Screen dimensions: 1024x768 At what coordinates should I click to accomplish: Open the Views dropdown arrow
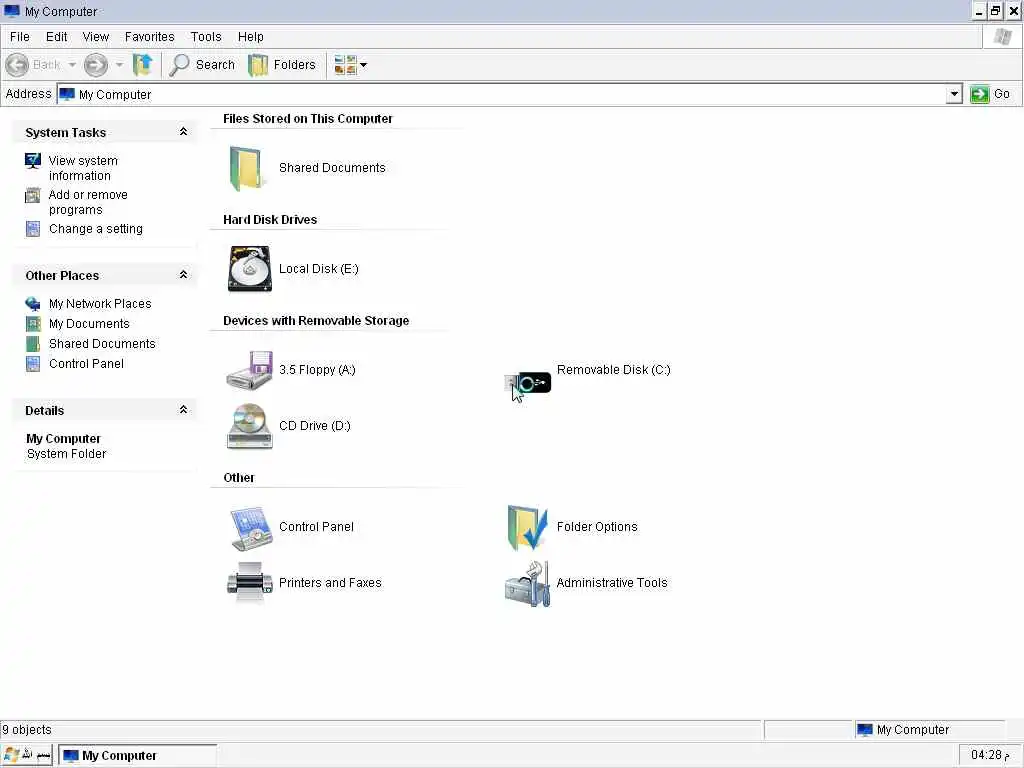[x=364, y=65]
